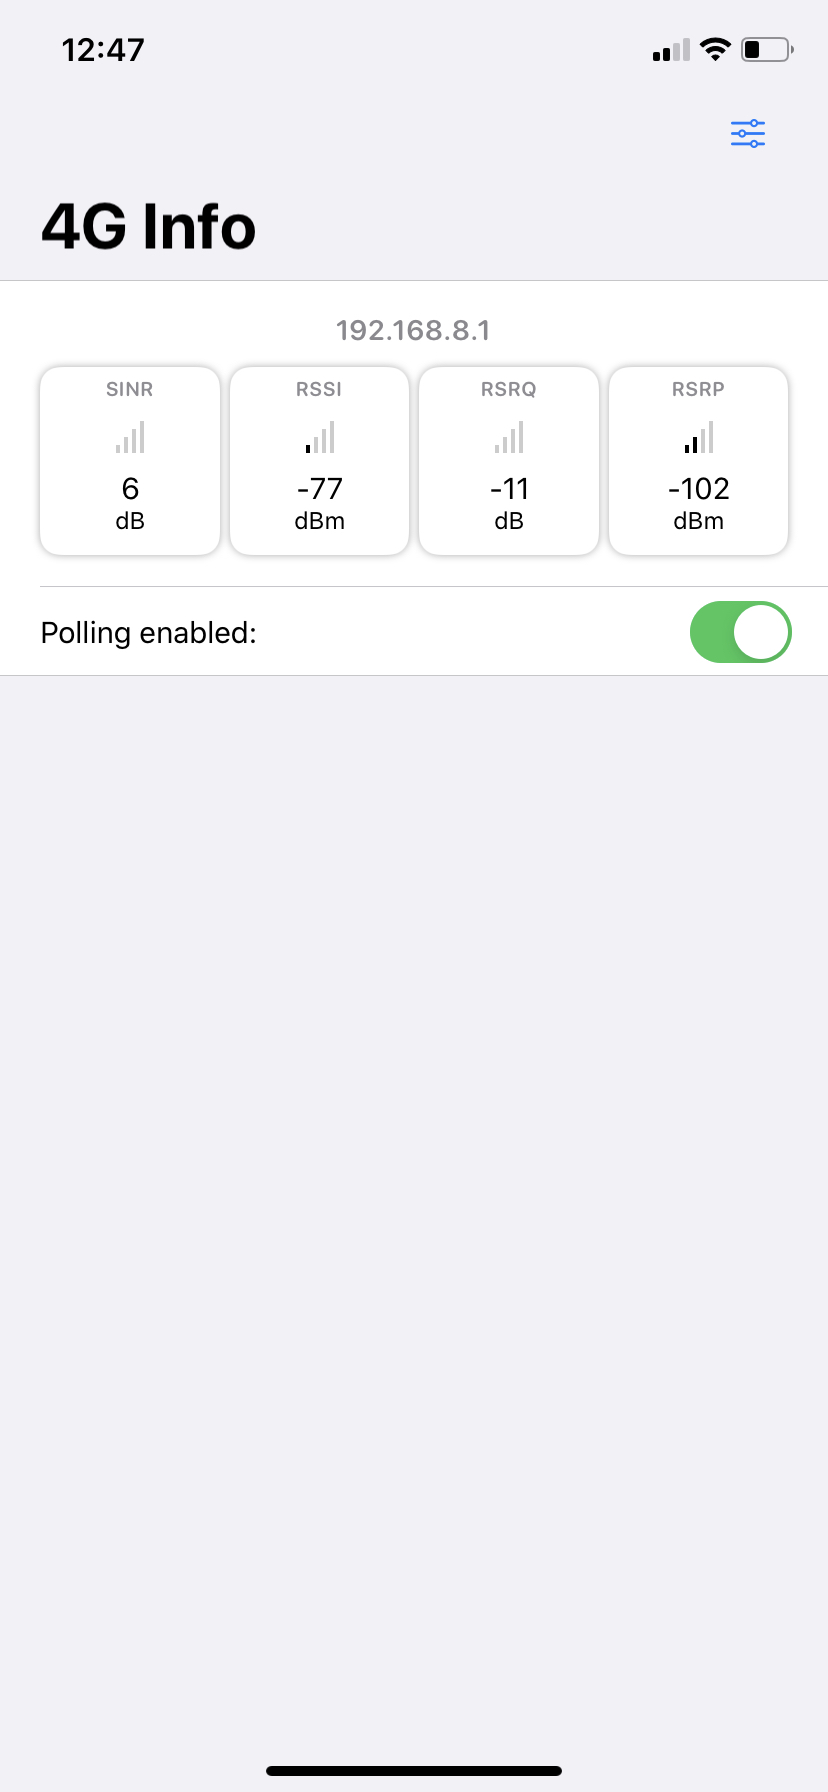This screenshot has width=828, height=1792.
Task: Tap the 6 dB SINR value
Action: click(130, 489)
